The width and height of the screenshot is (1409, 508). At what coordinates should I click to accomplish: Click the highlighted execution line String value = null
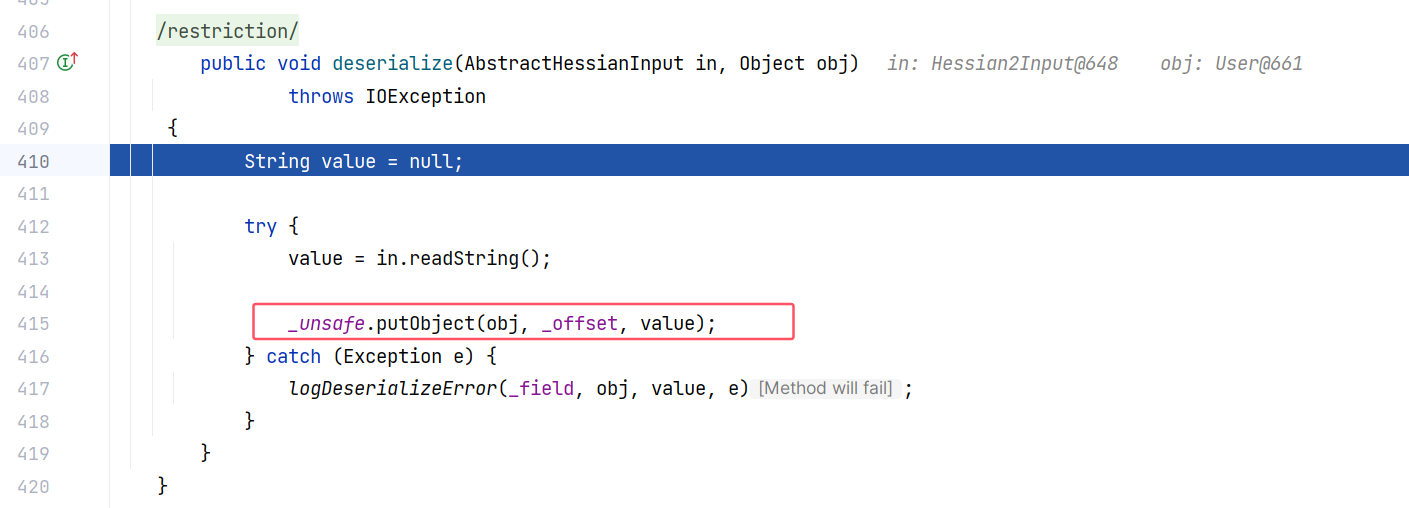[354, 161]
